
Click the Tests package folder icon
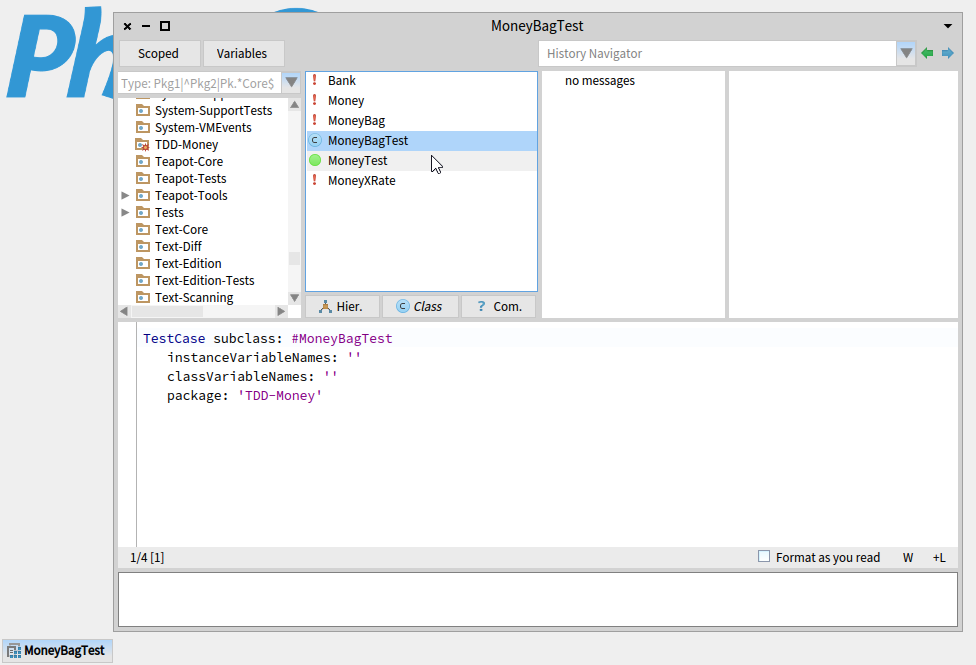[143, 212]
